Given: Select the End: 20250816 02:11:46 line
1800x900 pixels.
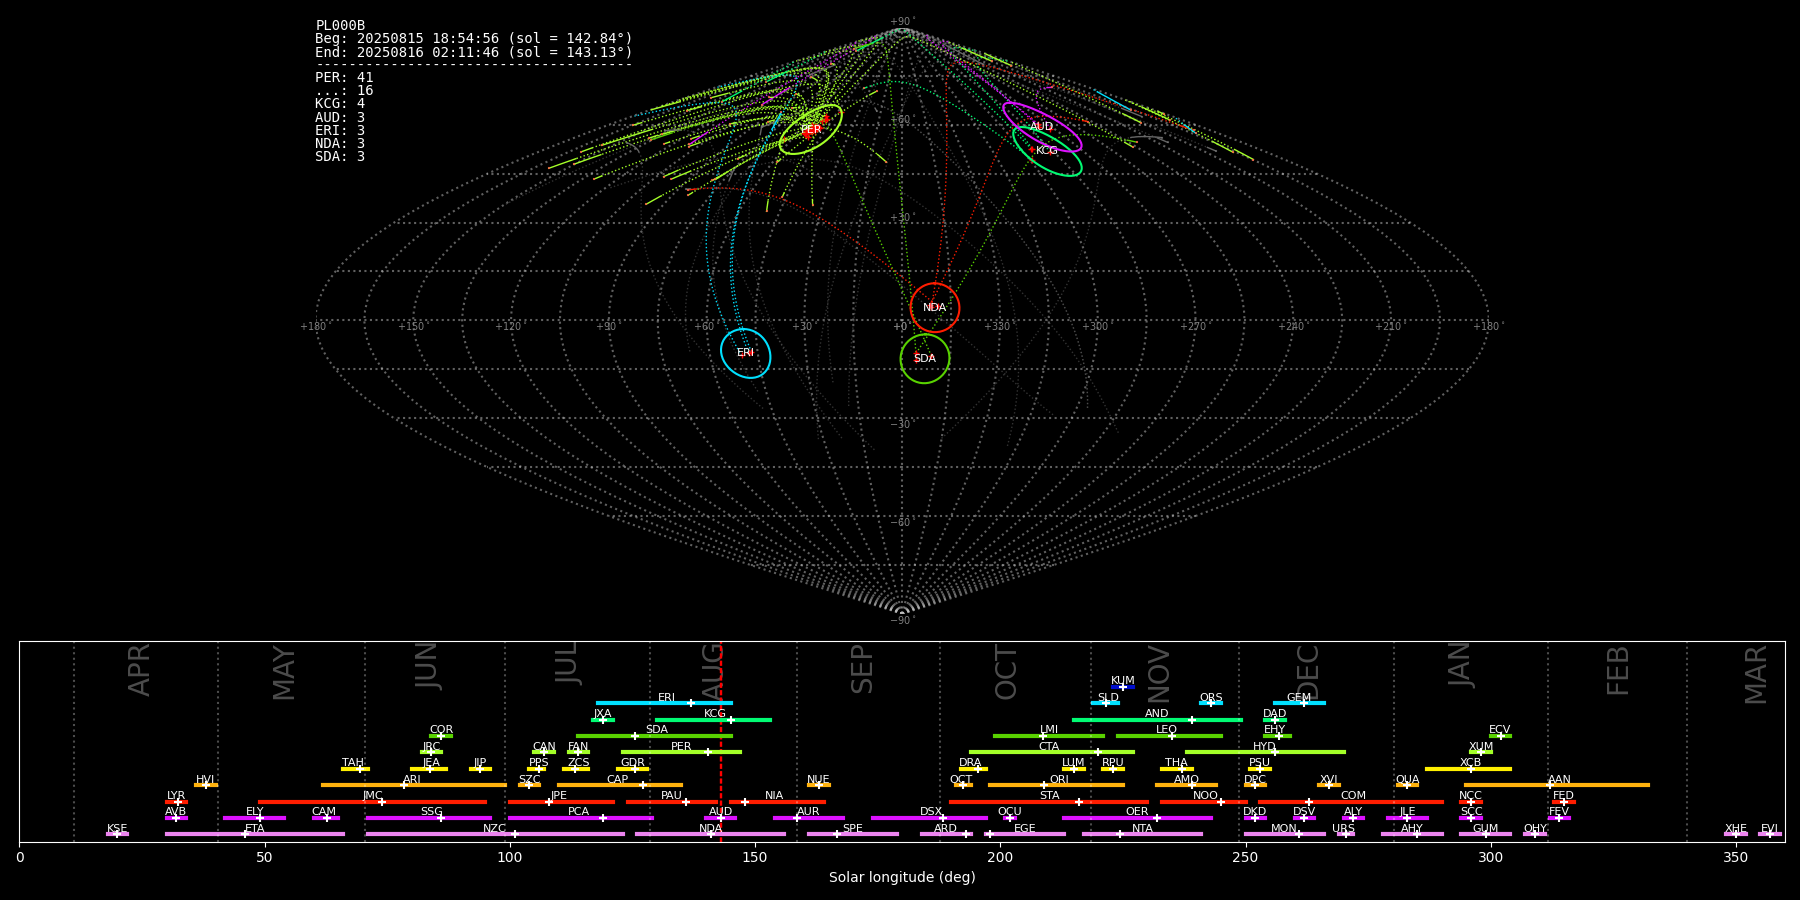Looking at the screenshot, I should (474, 52).
